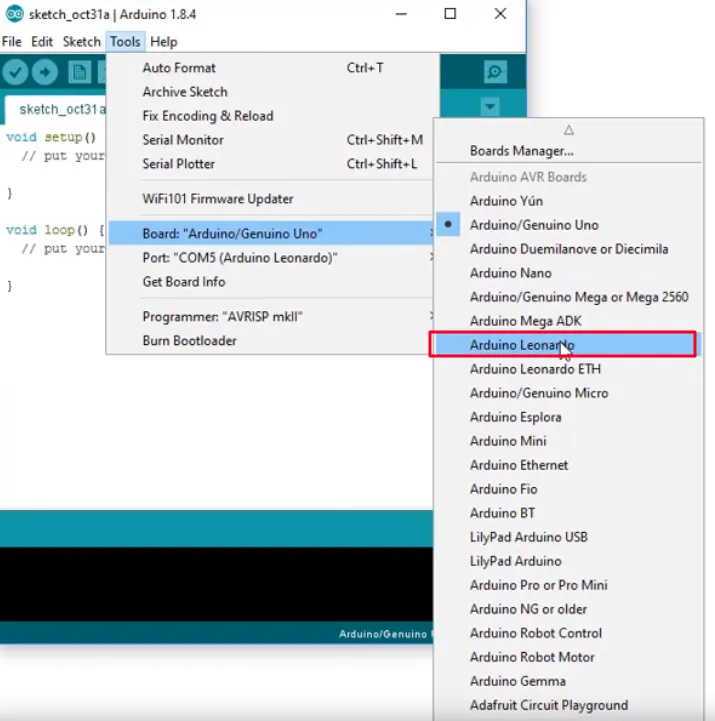
Task: Open the Edit menu
Action: click(x=42, y=42)
